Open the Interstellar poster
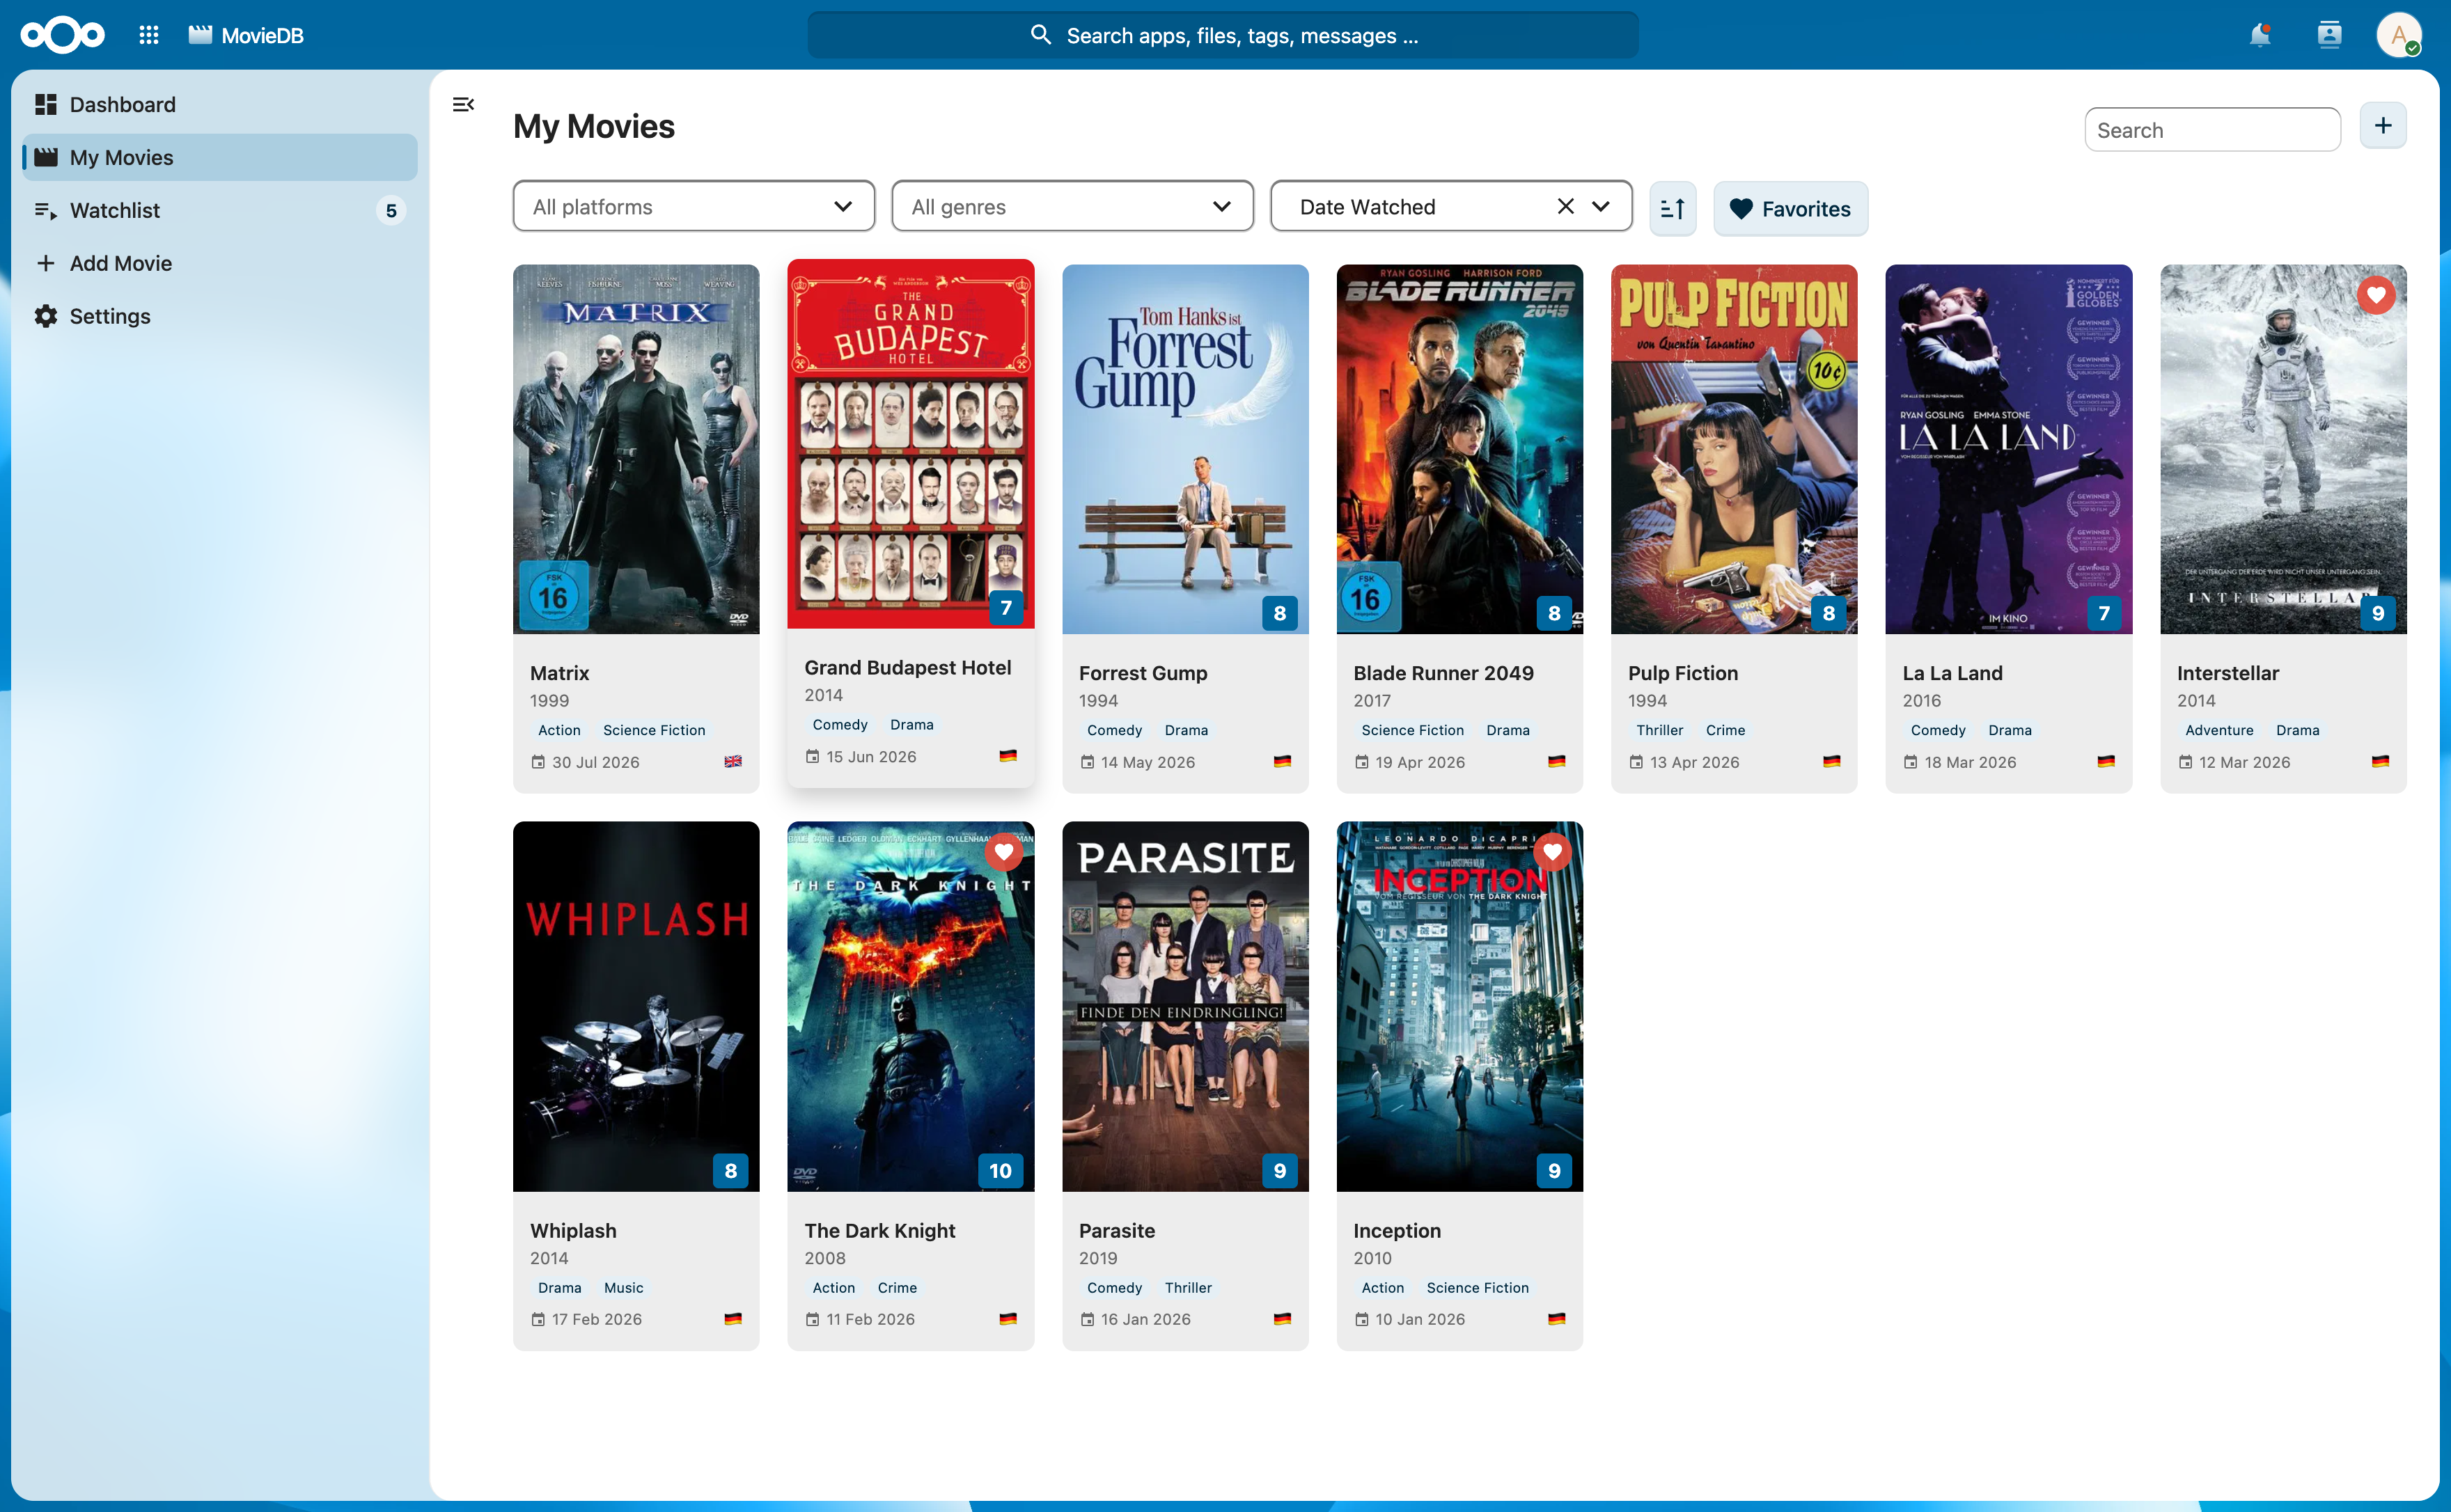Image resolution: width=2451 pixels, height=1512 pixels. tap(2283, 449)
